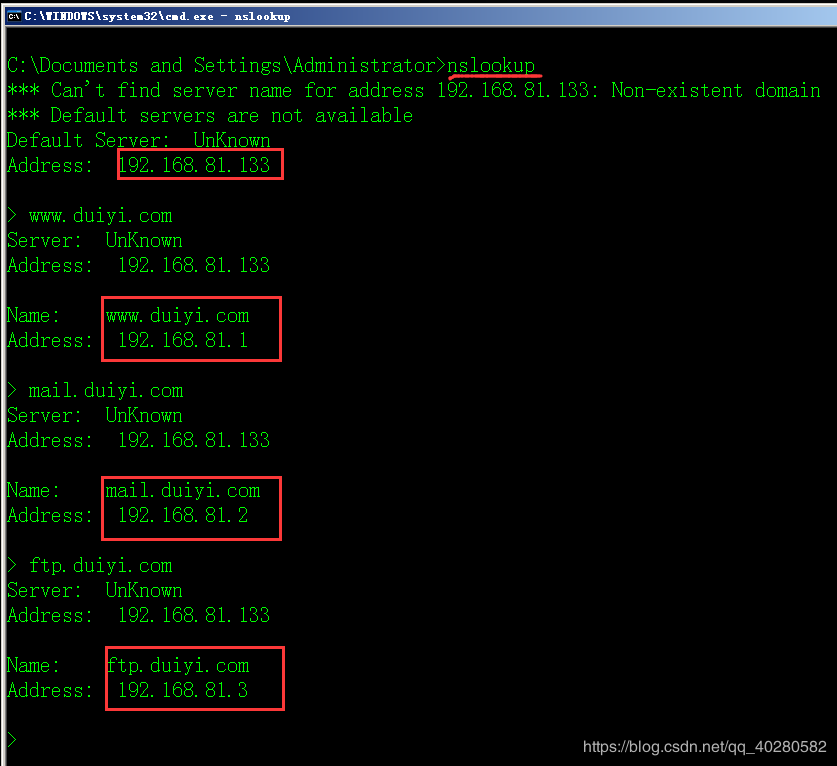
Task: Click the window title text ending in nslookup
Action: 158,16
